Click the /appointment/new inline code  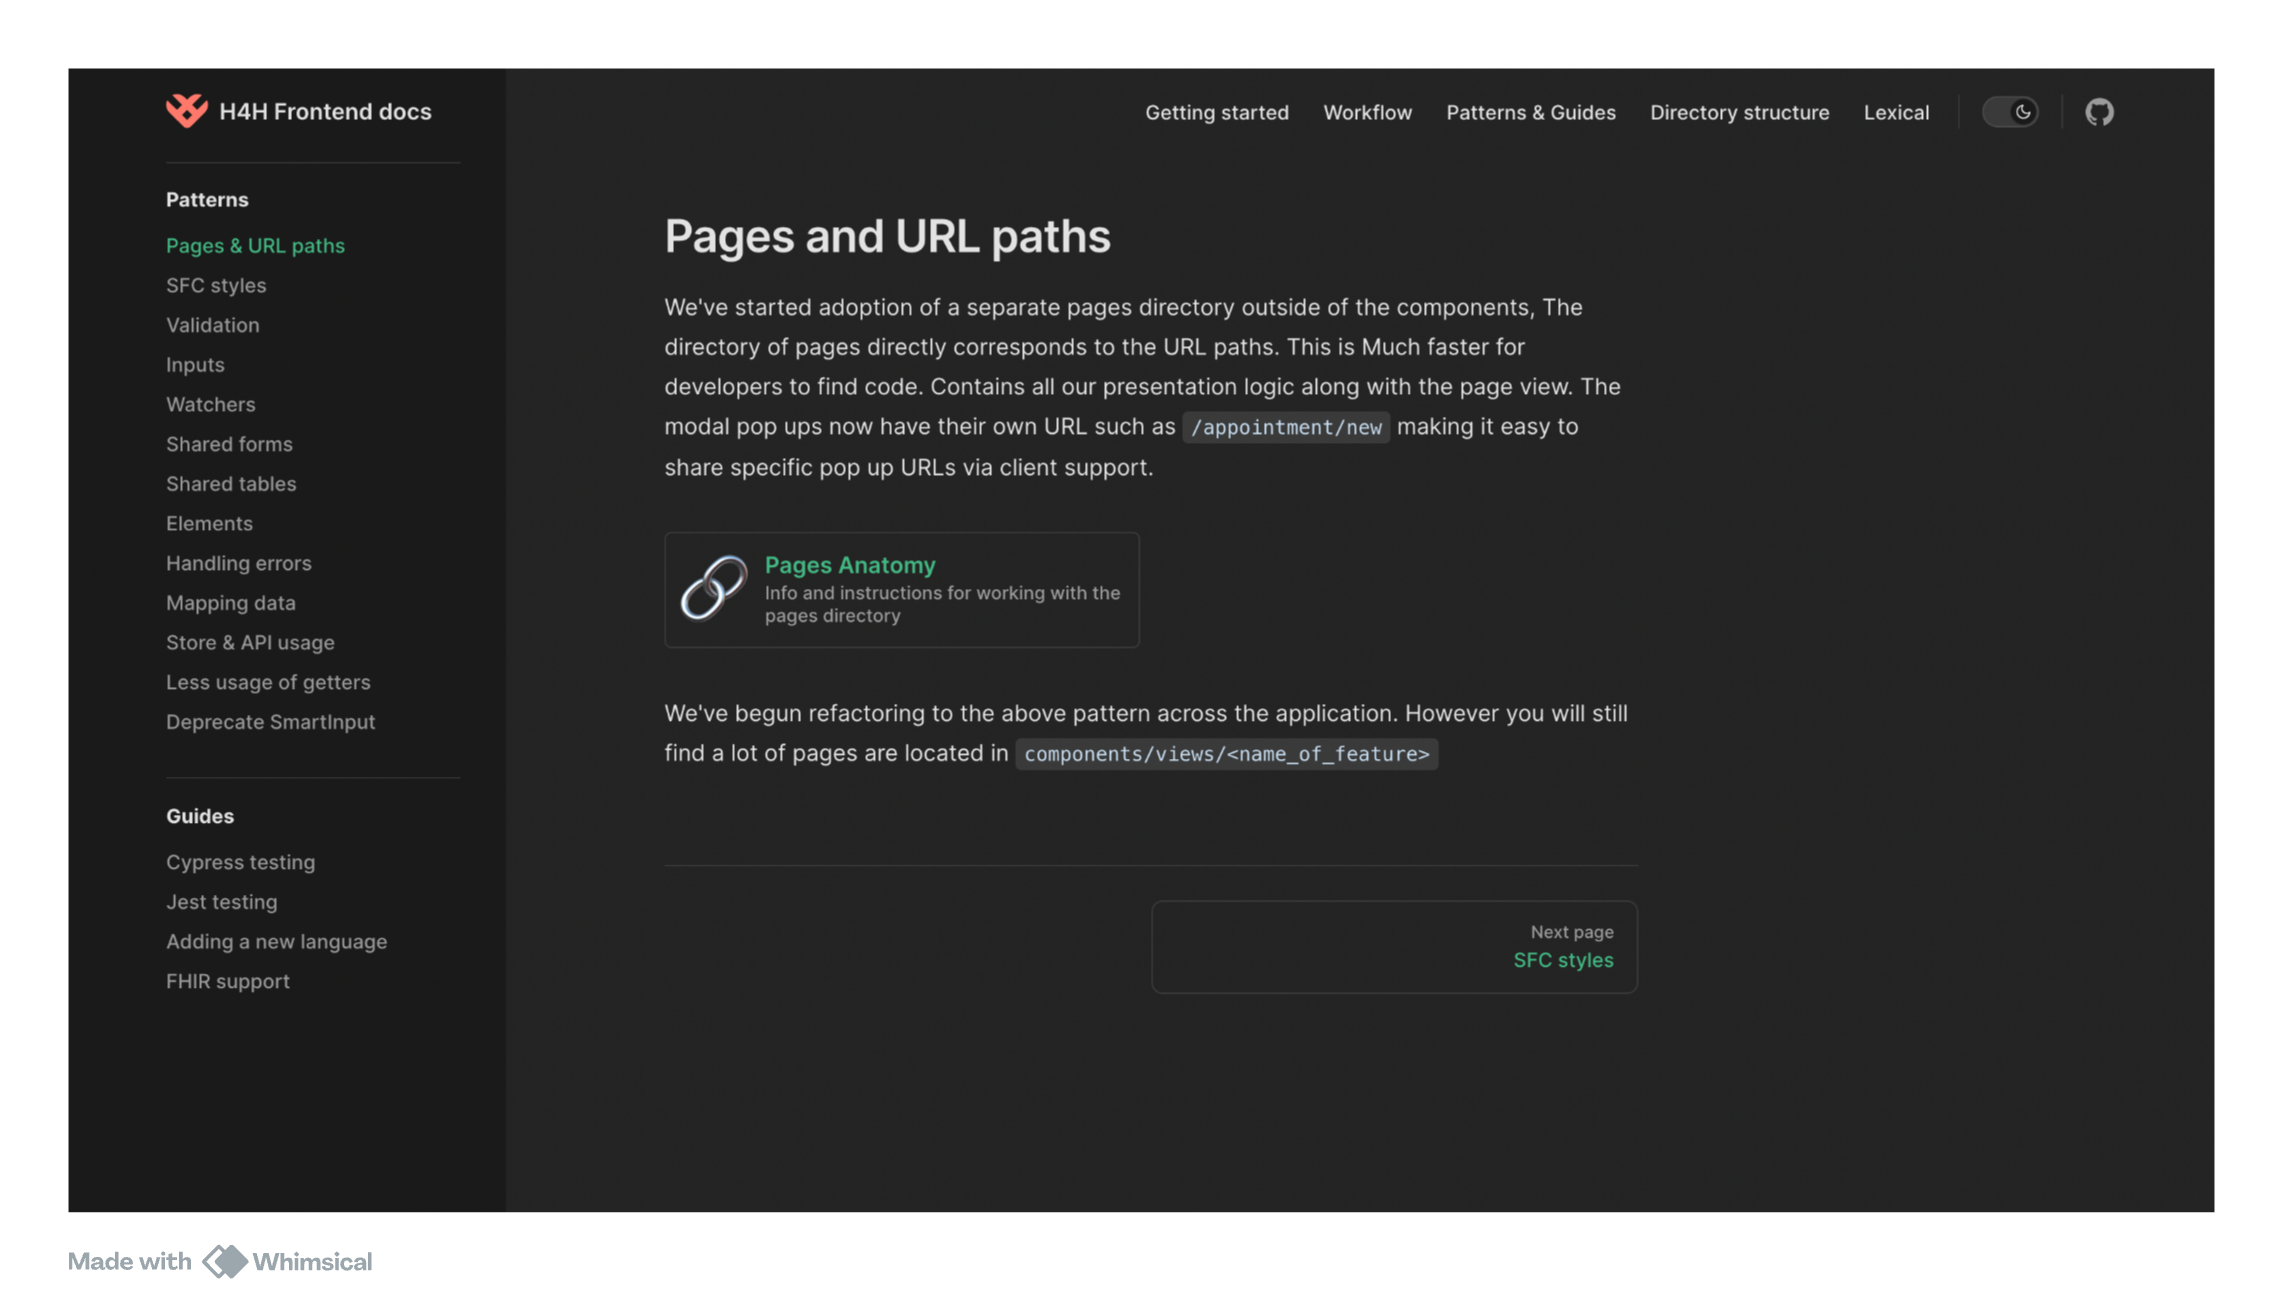1286,428
